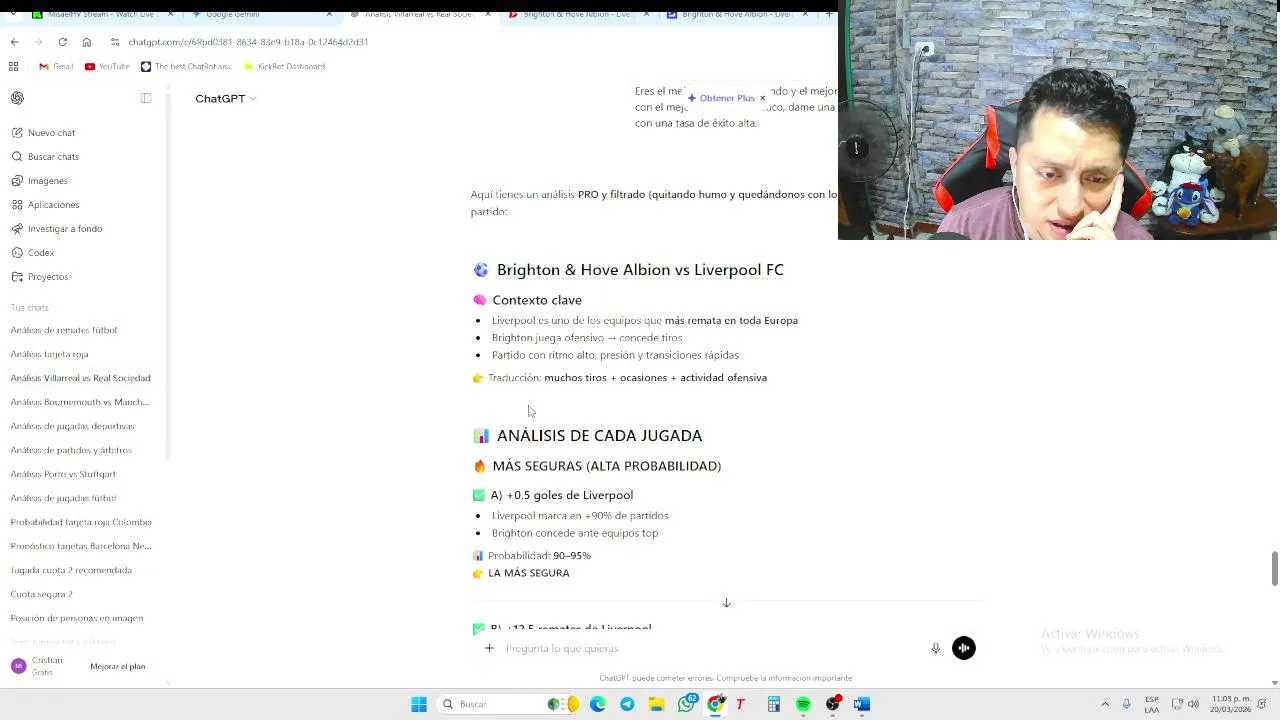This screenshot has width=1280, height=720.
Task: Open the Calculator from the taskbar
Action: [x=774, y=704]
